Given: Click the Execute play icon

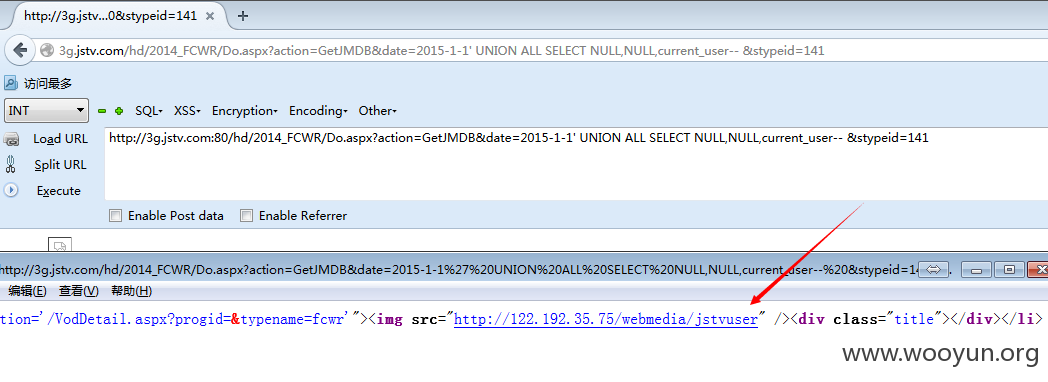Looking at the screenshot, I should (11, 190).
